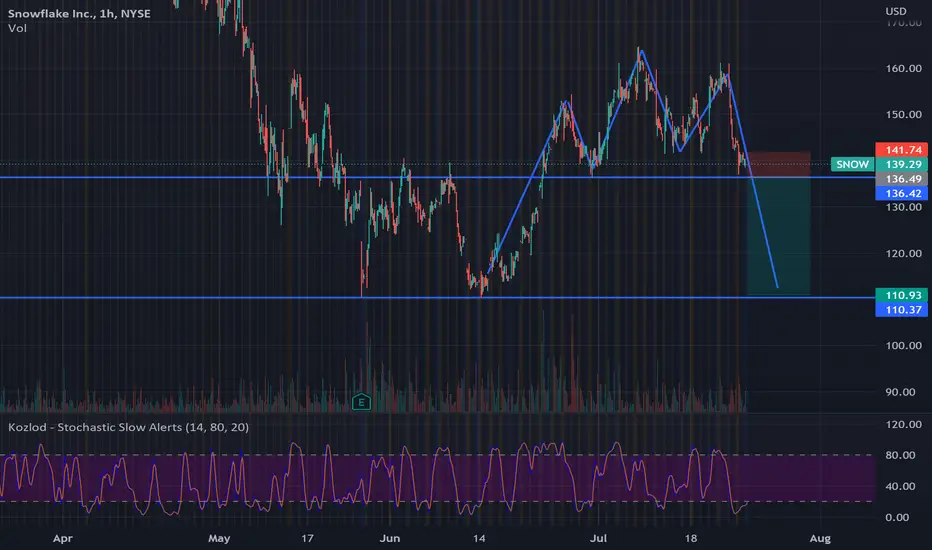Click the stochastic 80.00 scale value
This screenshot has height=550, width=932.
click(x=900, y=455)
